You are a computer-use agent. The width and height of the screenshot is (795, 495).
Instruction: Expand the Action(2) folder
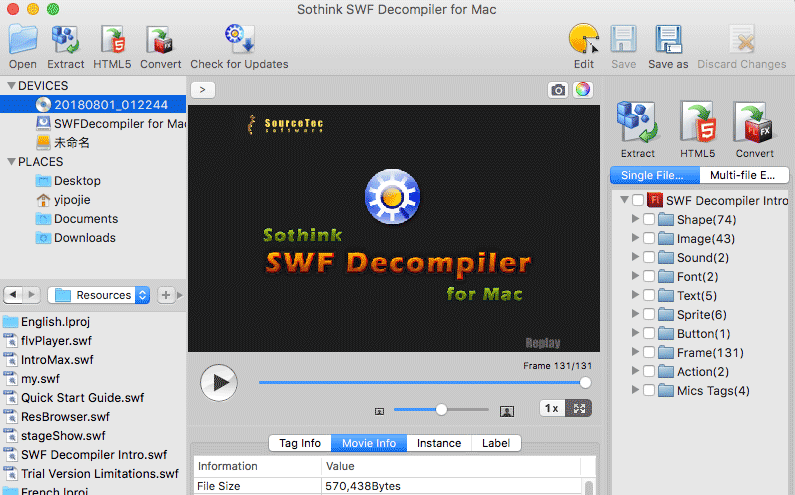[635, 371]
